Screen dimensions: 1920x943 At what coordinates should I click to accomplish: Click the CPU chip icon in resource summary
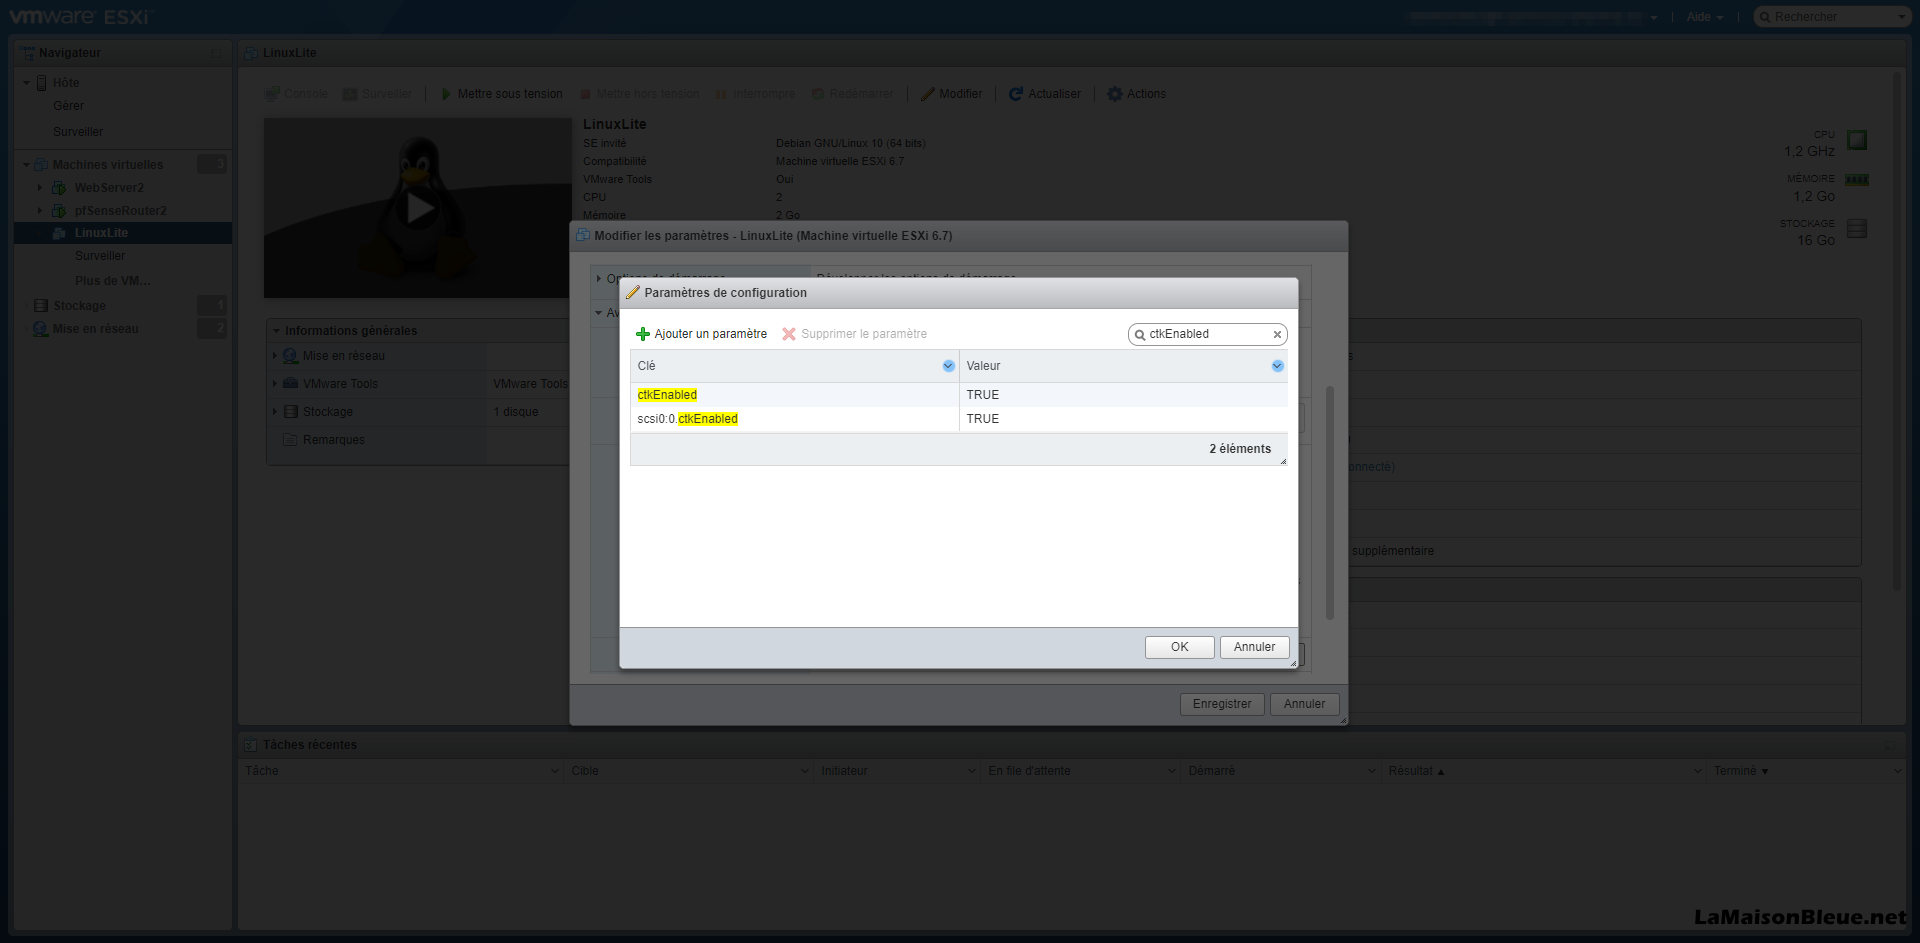1857,140
